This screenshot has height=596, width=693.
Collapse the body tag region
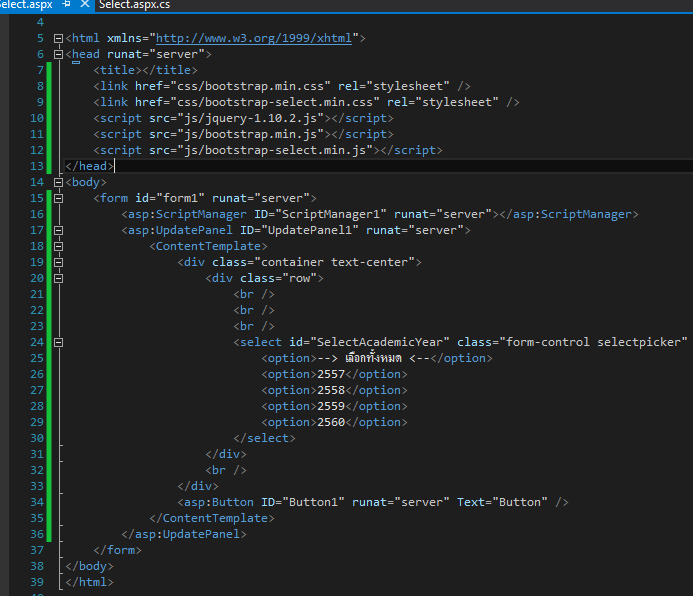tap(58, 182)
